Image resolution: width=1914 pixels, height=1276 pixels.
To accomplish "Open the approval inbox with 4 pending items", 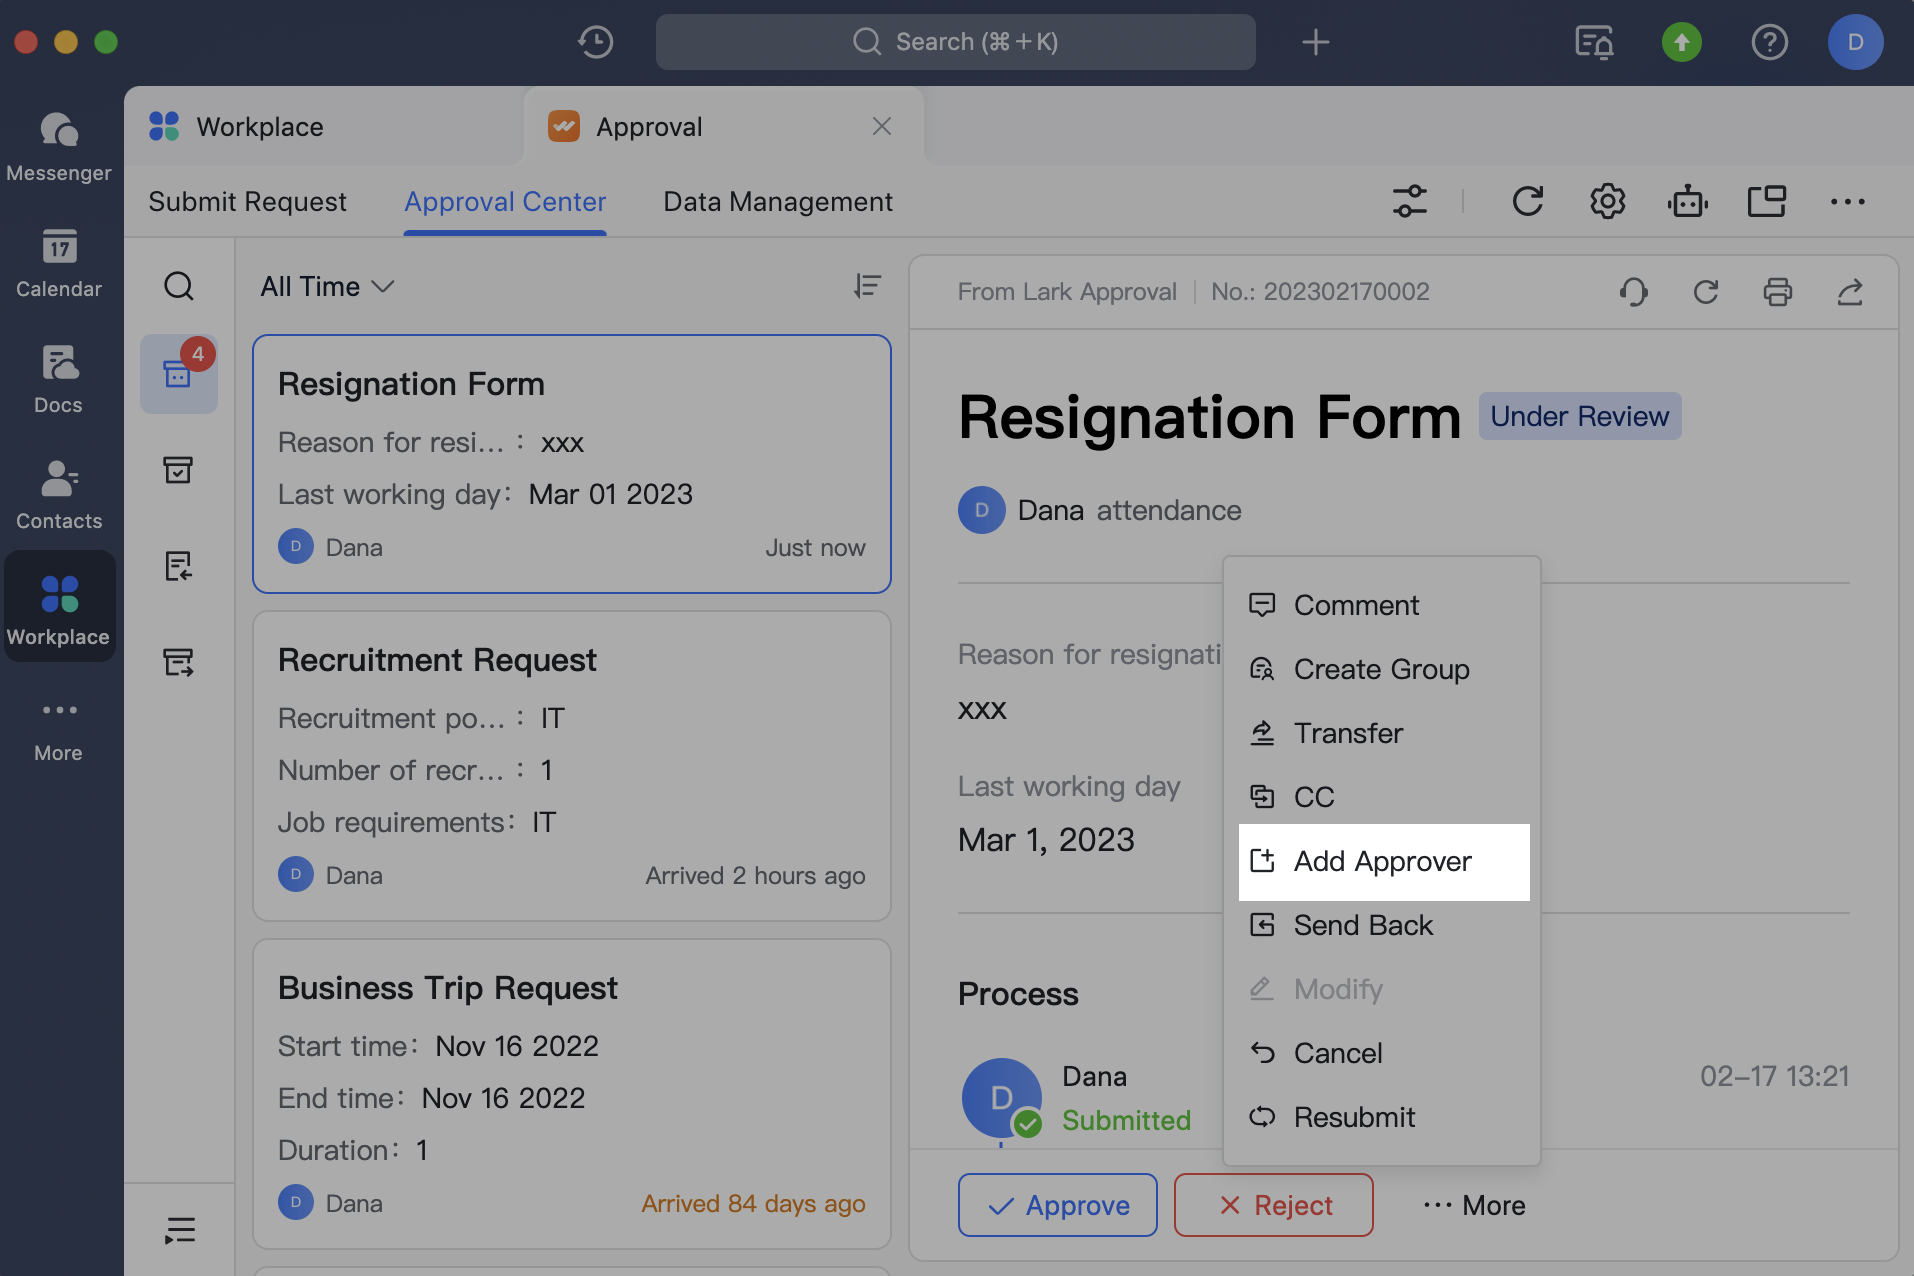I will [179, 374].
